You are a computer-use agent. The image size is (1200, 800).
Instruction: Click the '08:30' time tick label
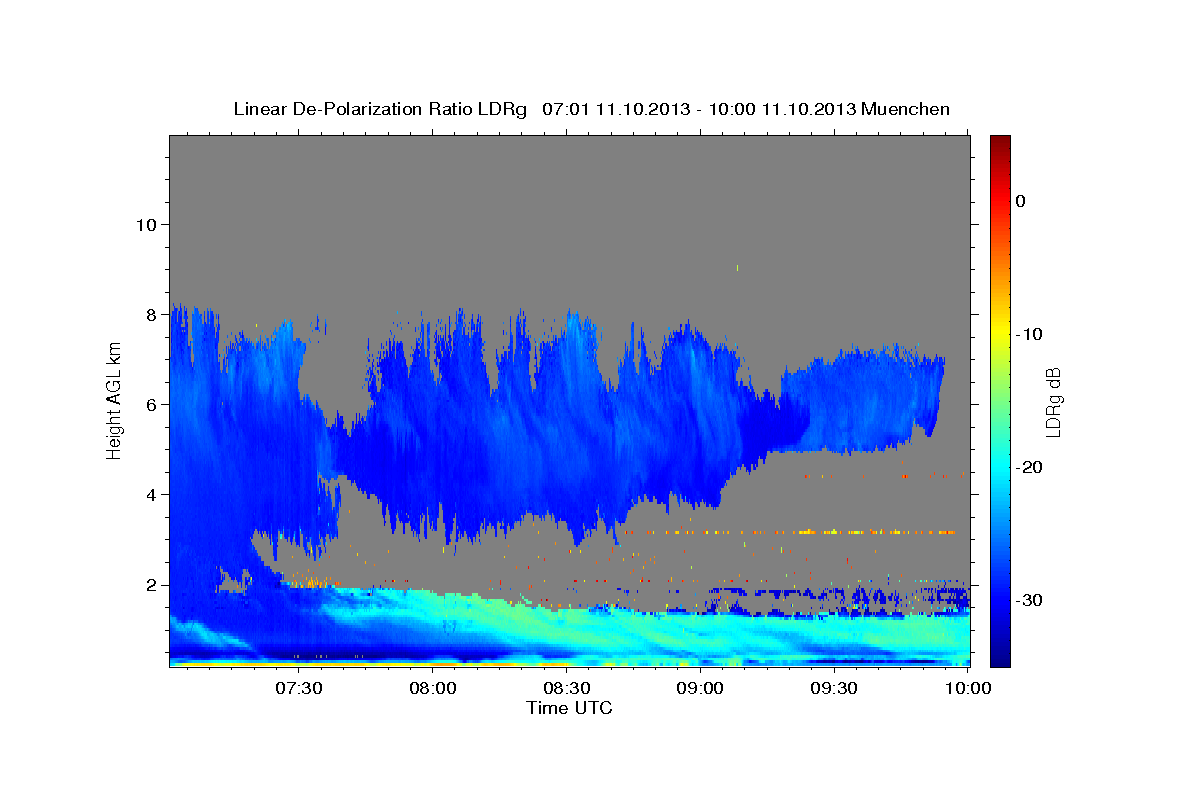pos(566,689)
